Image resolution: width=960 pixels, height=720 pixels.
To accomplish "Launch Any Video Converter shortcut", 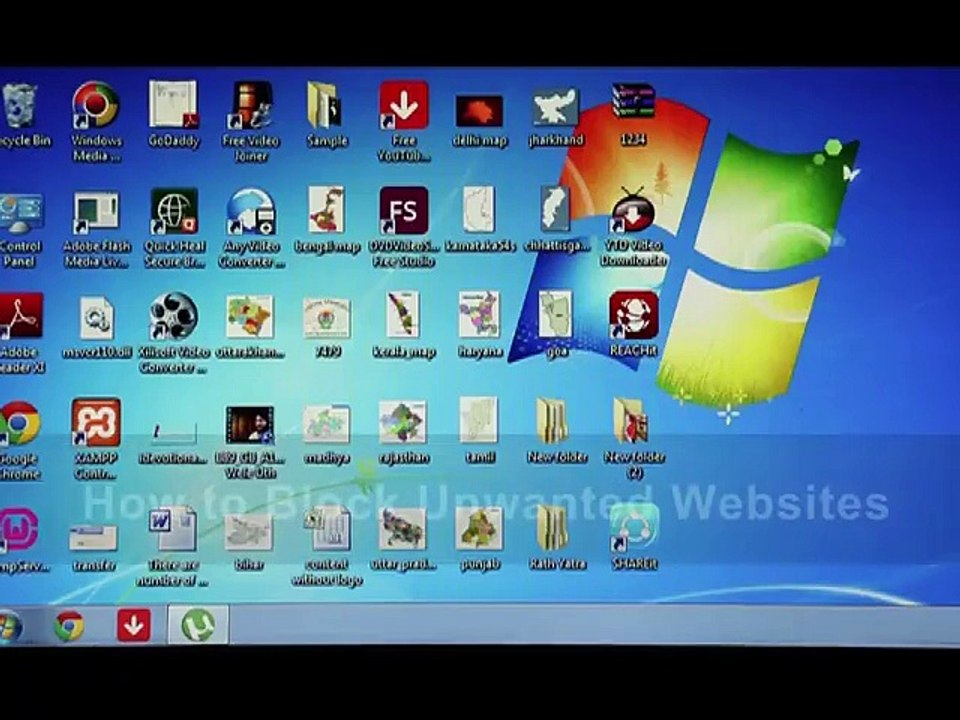I will coord(251,212).
